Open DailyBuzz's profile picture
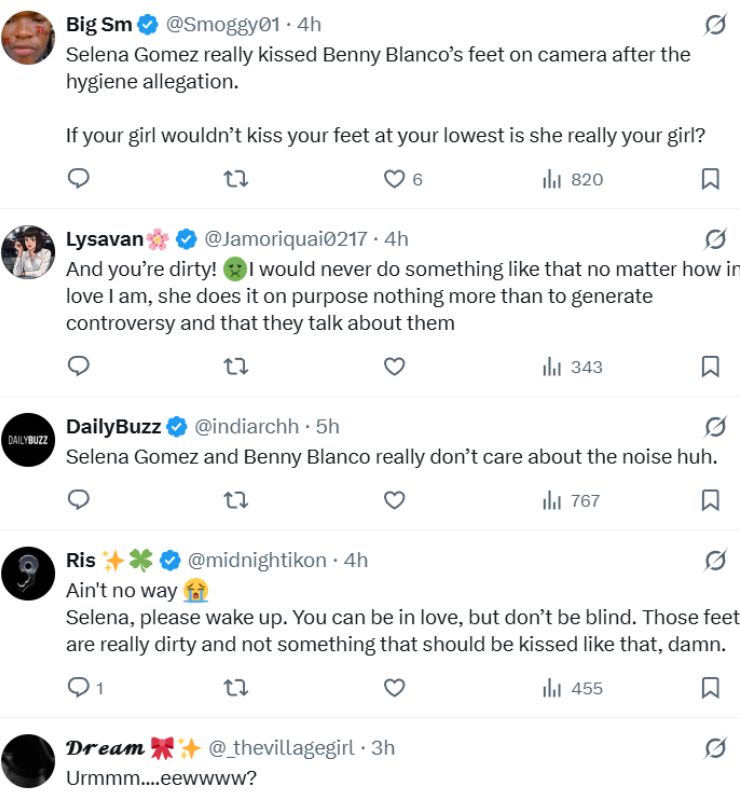This screenshot has width=740, height=800. click(x=26, y=436)
